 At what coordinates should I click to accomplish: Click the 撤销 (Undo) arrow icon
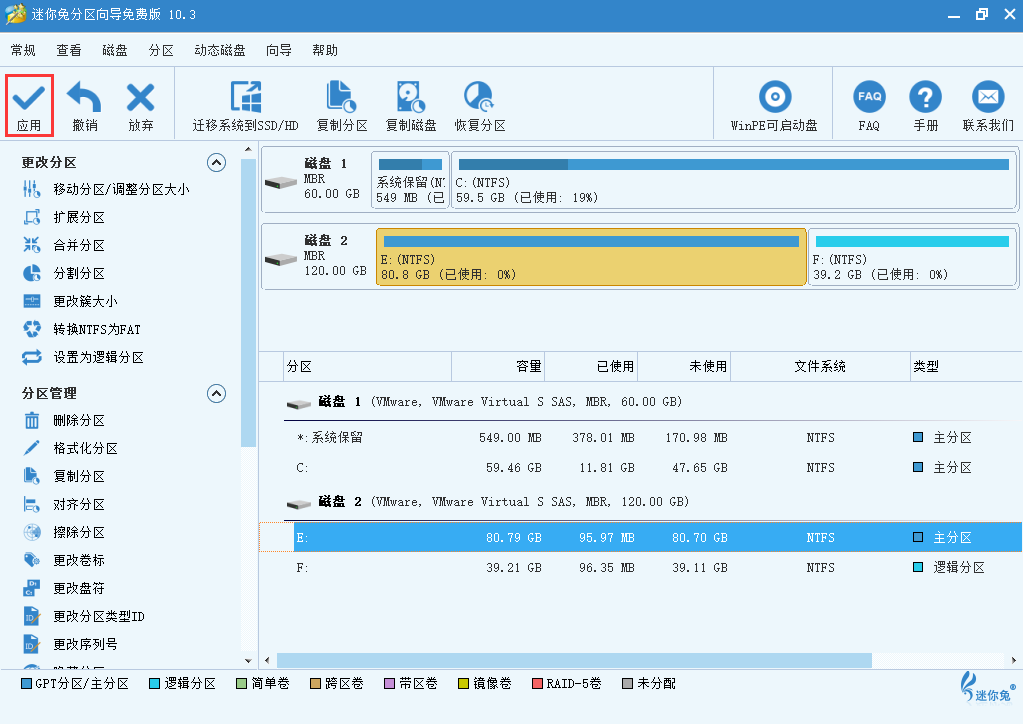(84, 98)
